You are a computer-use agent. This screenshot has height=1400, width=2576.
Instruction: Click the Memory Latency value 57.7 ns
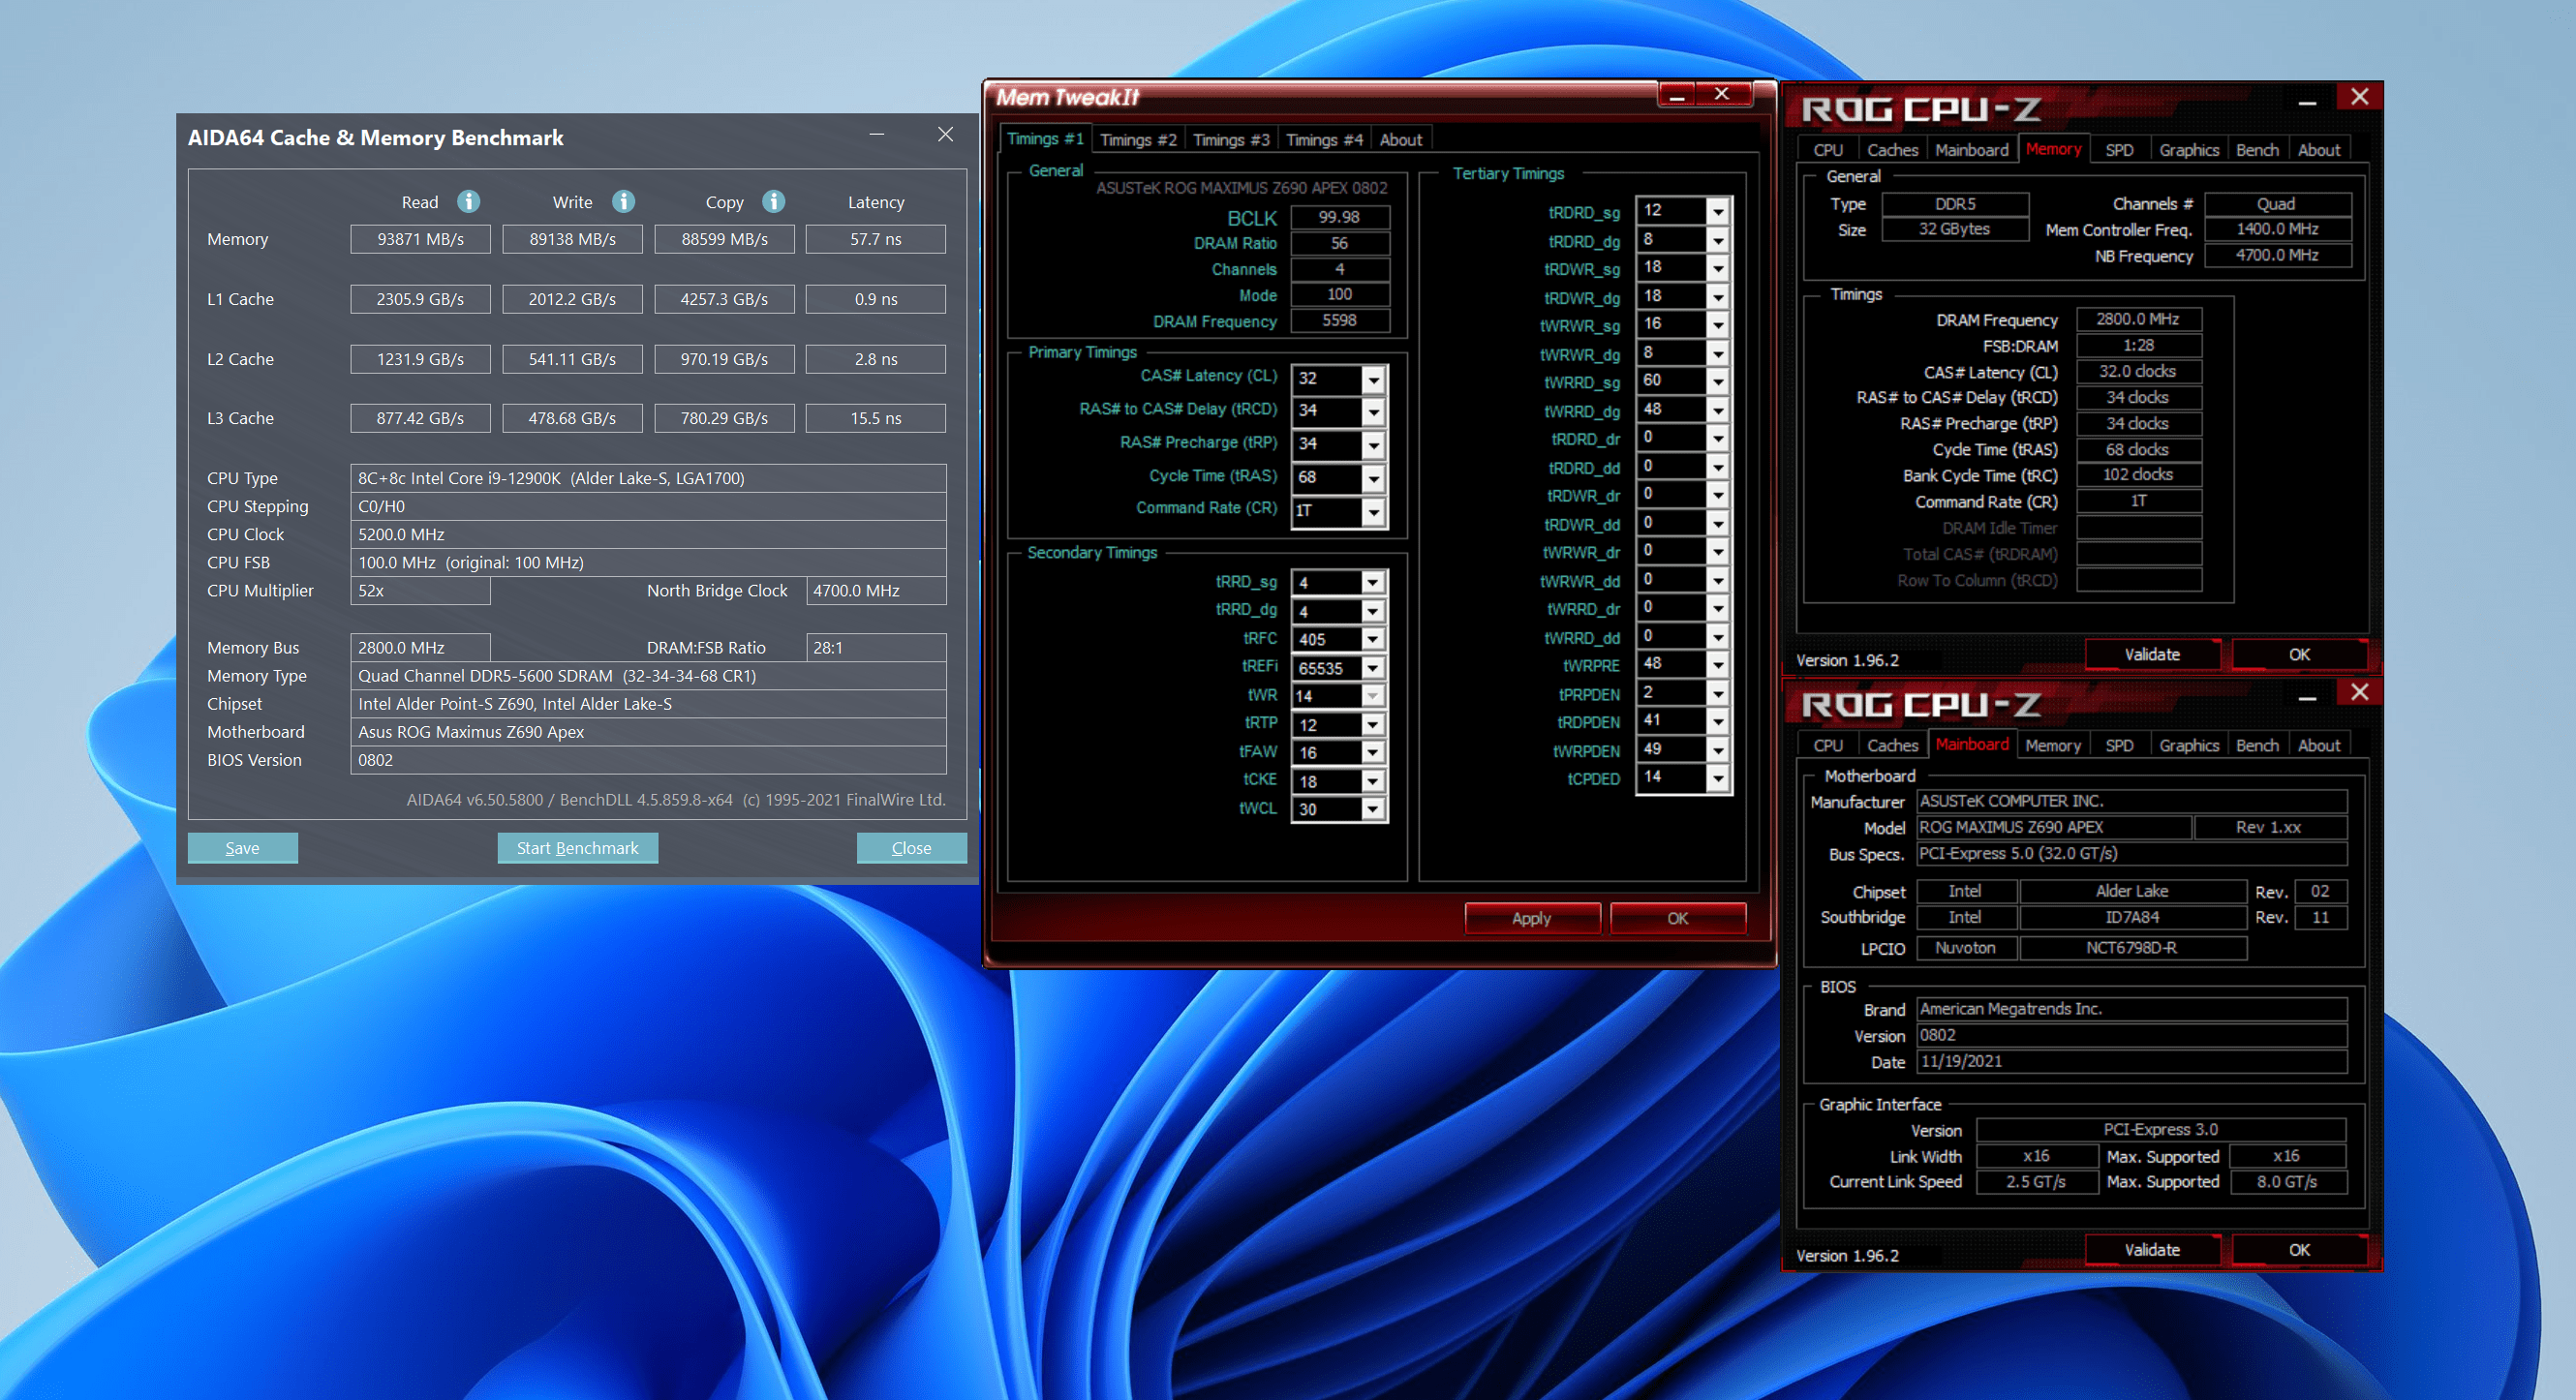click(875, 239)
